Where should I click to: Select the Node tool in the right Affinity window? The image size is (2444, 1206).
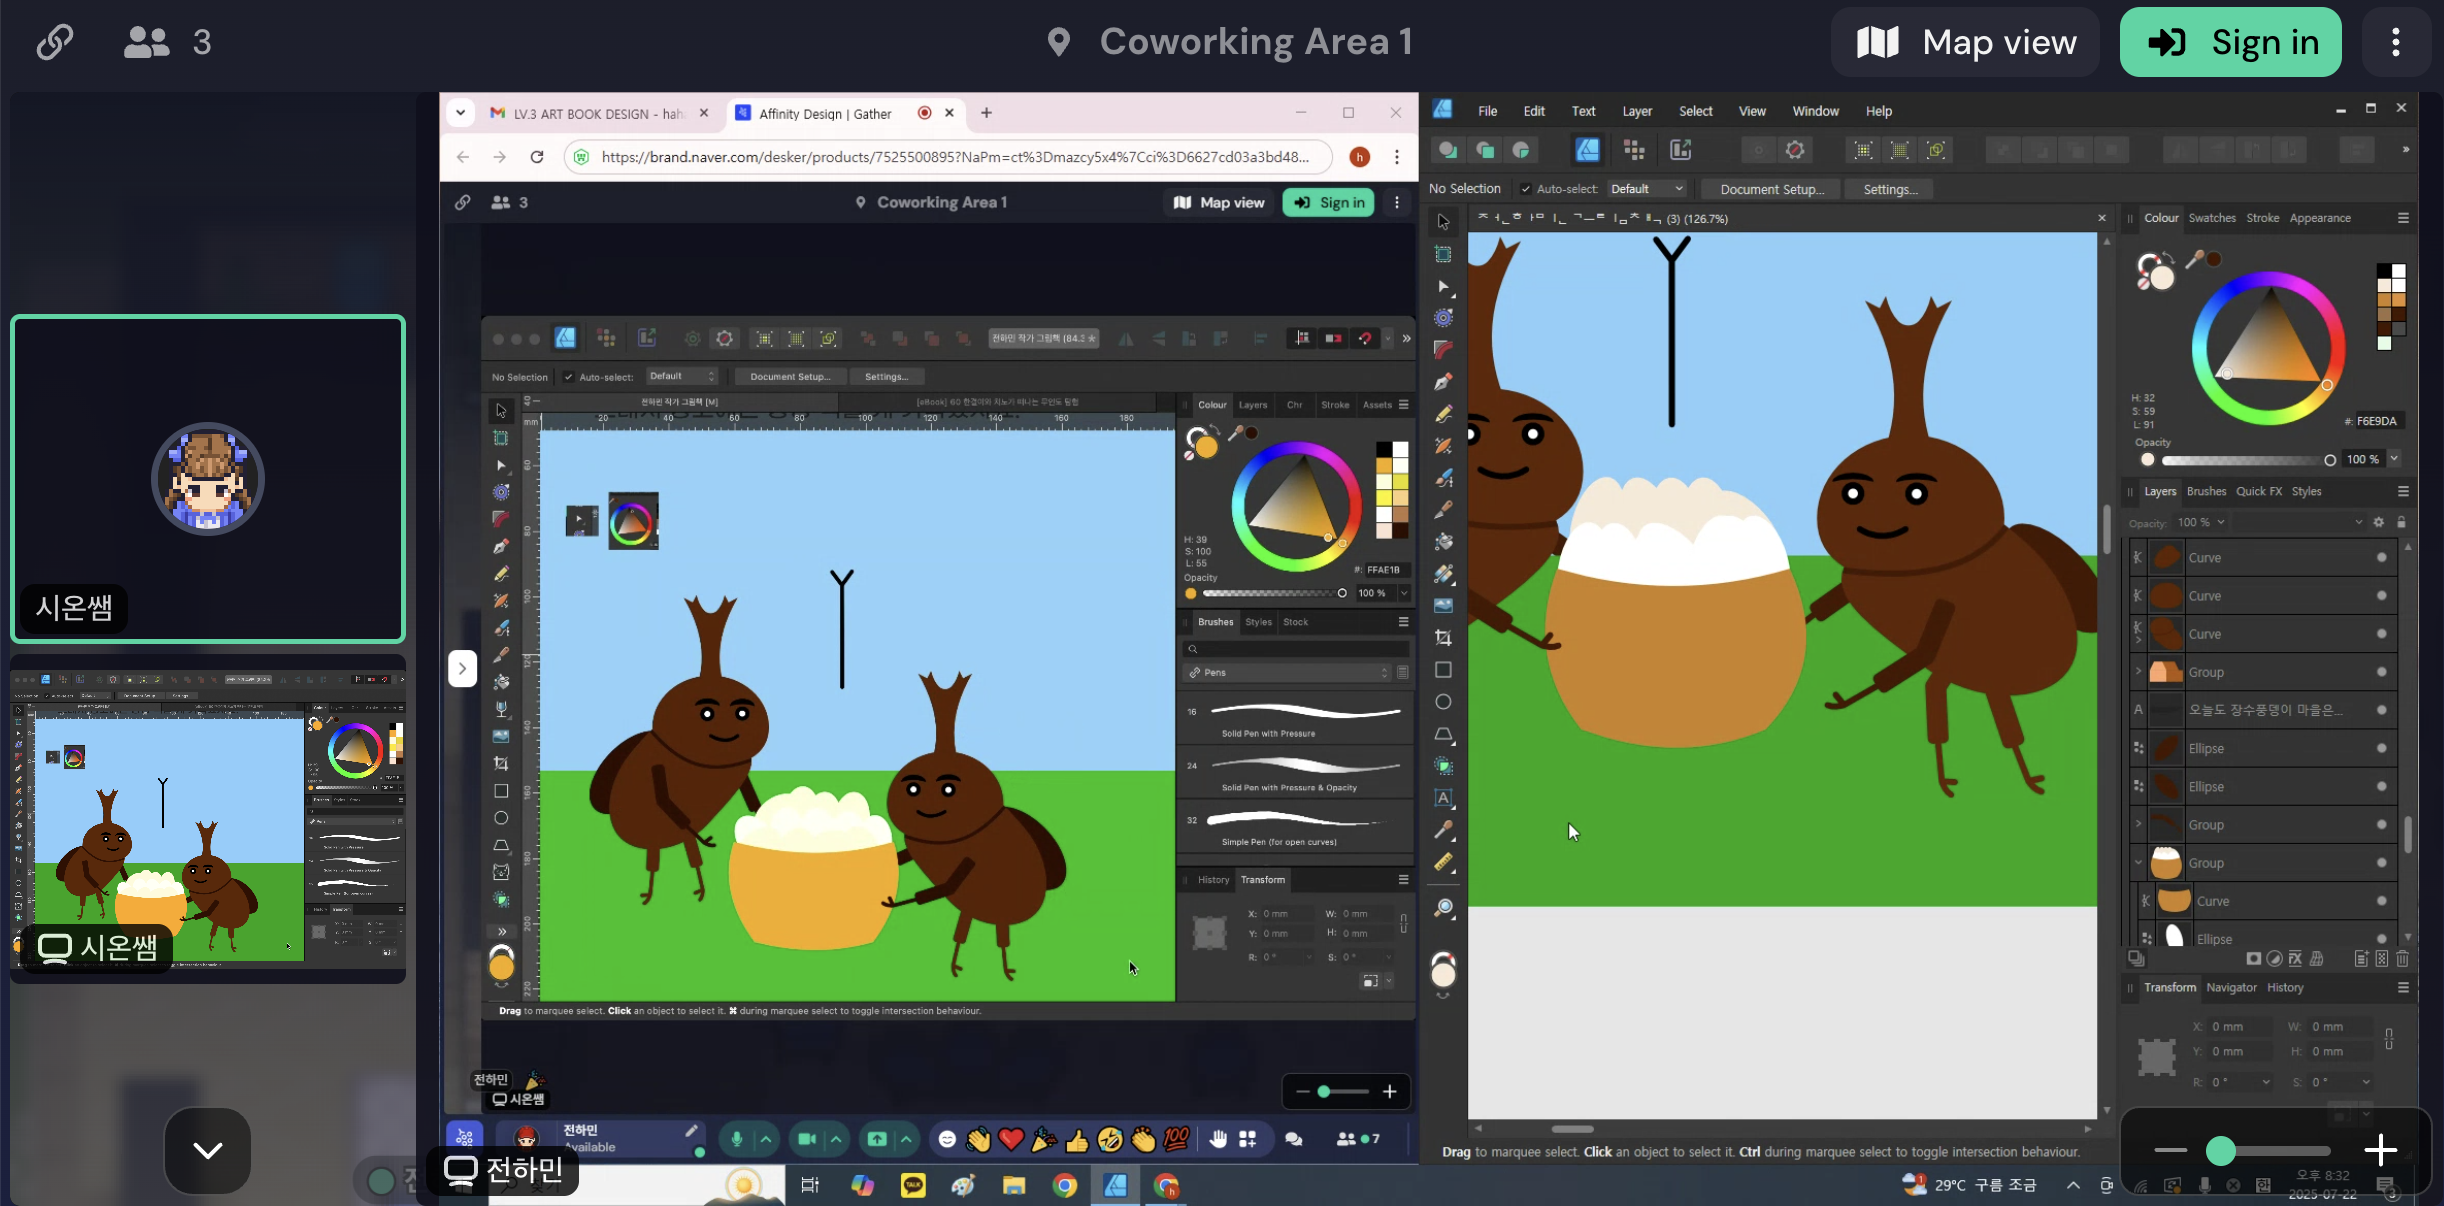[1443, 286]
